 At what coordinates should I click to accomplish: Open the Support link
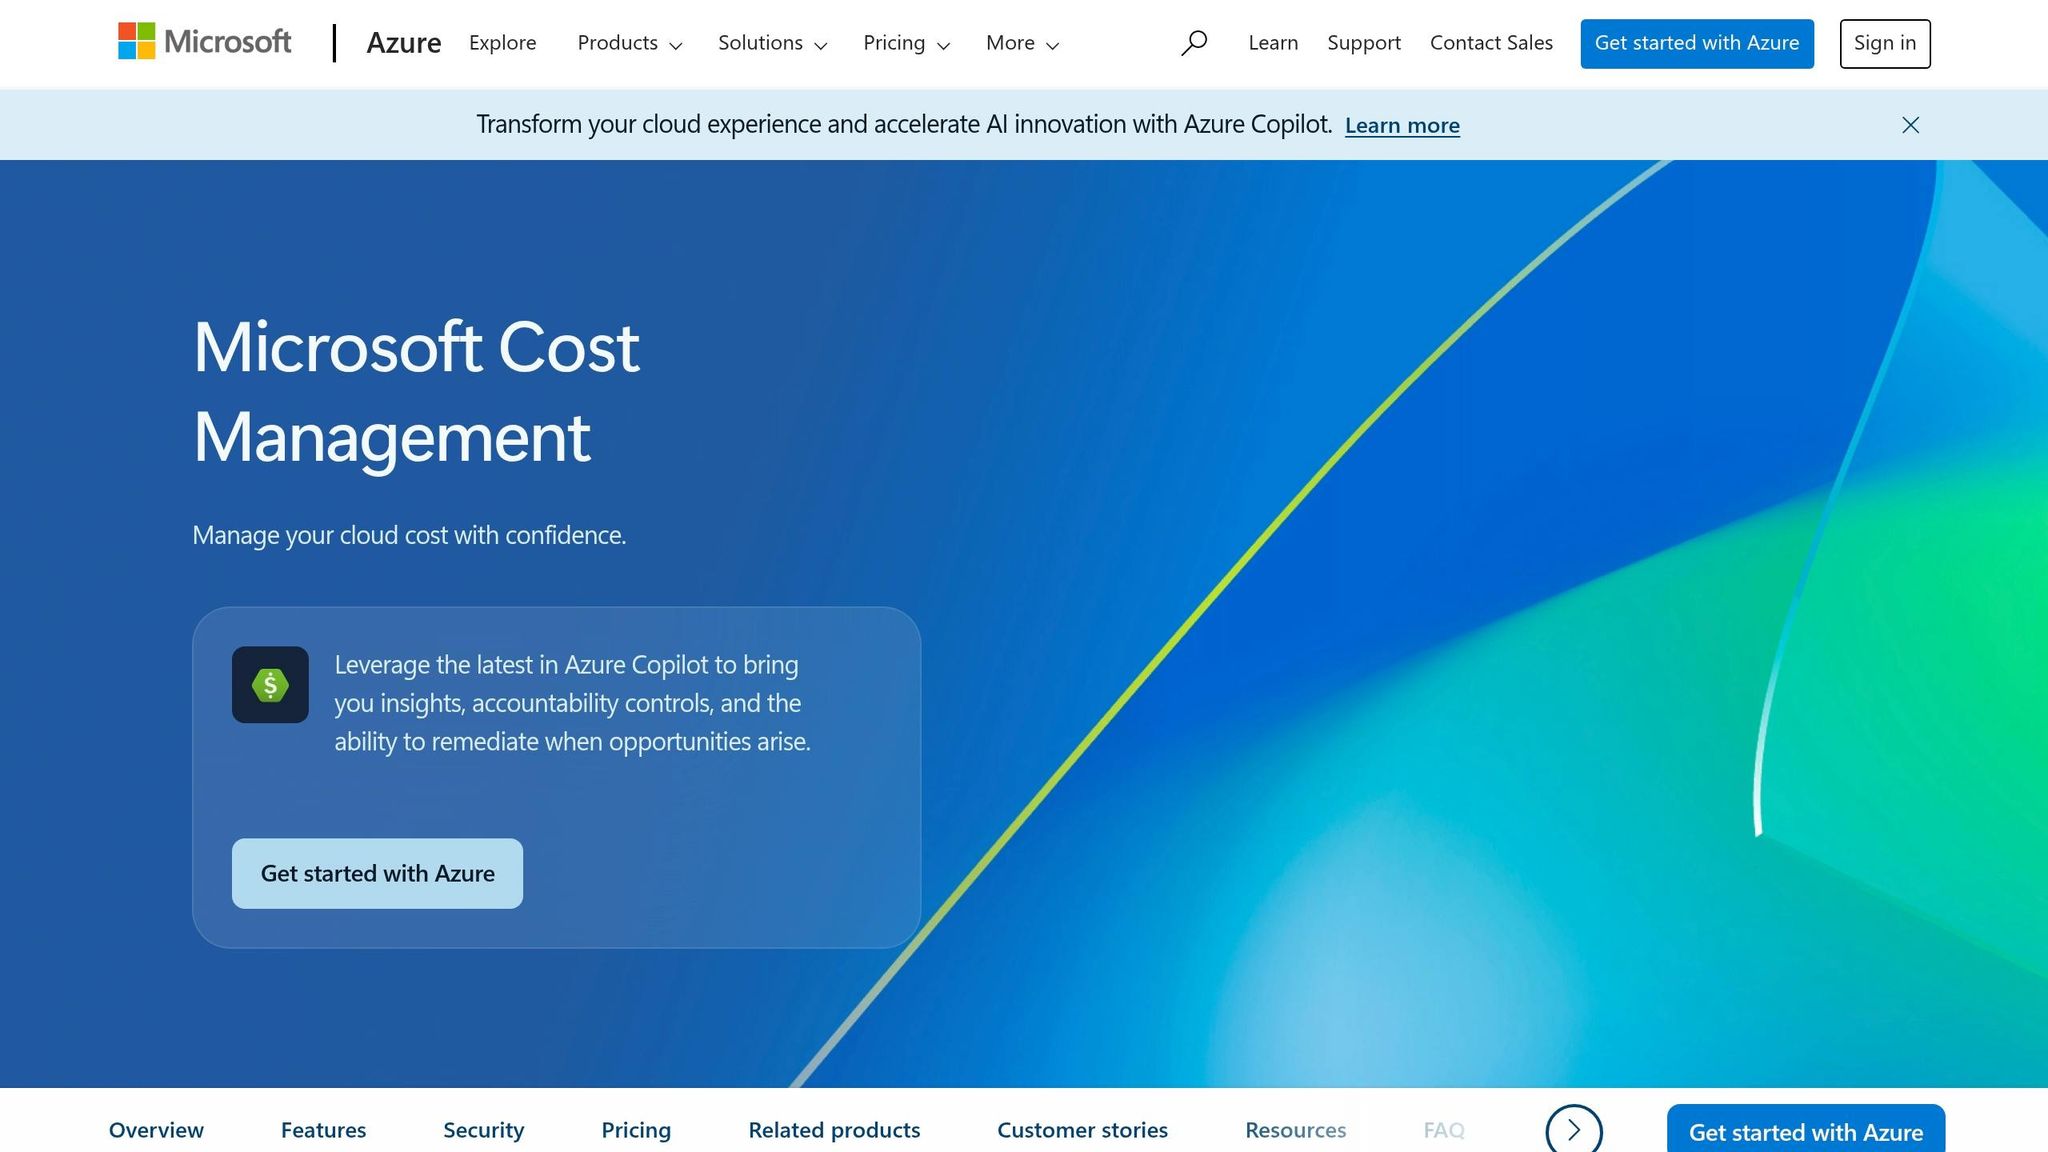tap(1364, 43)
